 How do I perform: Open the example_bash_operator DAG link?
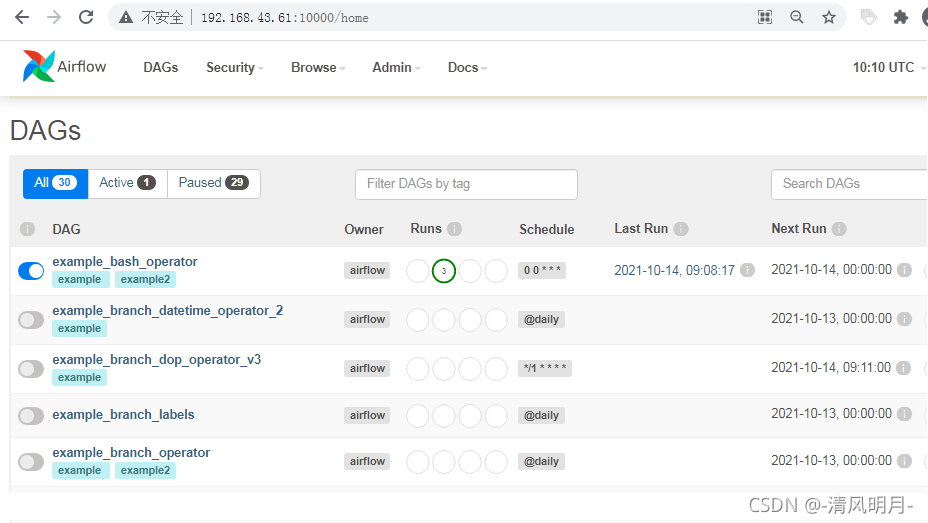tap(125, 262)
